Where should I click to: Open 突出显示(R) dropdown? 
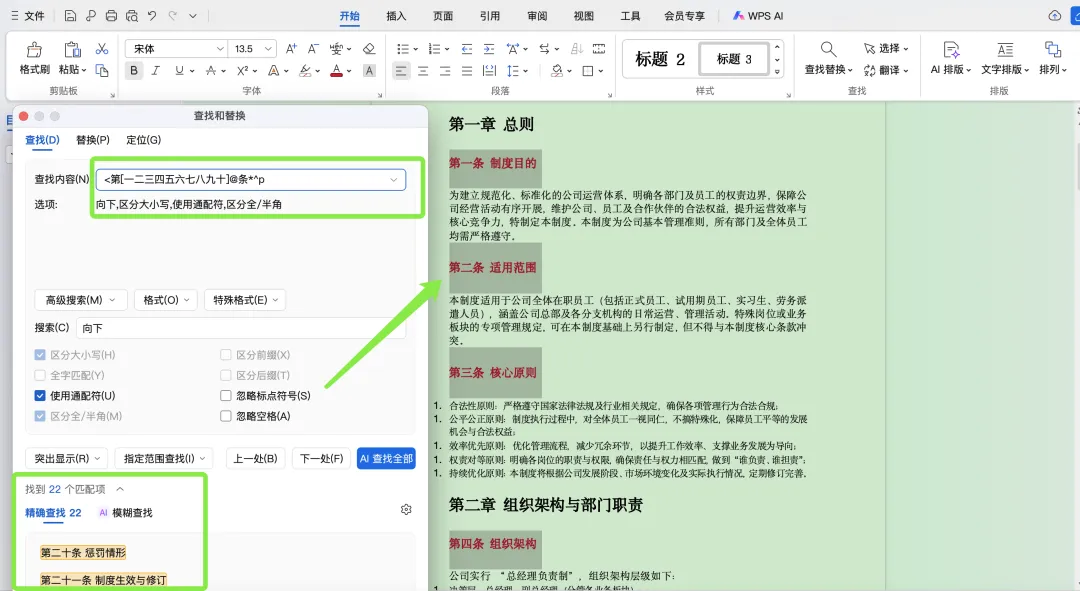point(67,458)
